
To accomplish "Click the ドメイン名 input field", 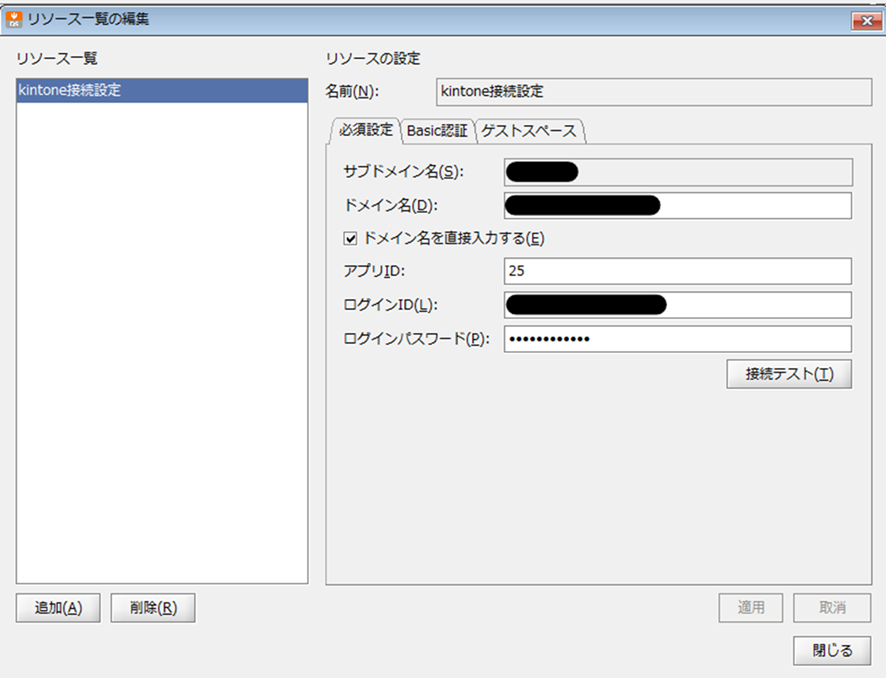I will pos(678,206).
